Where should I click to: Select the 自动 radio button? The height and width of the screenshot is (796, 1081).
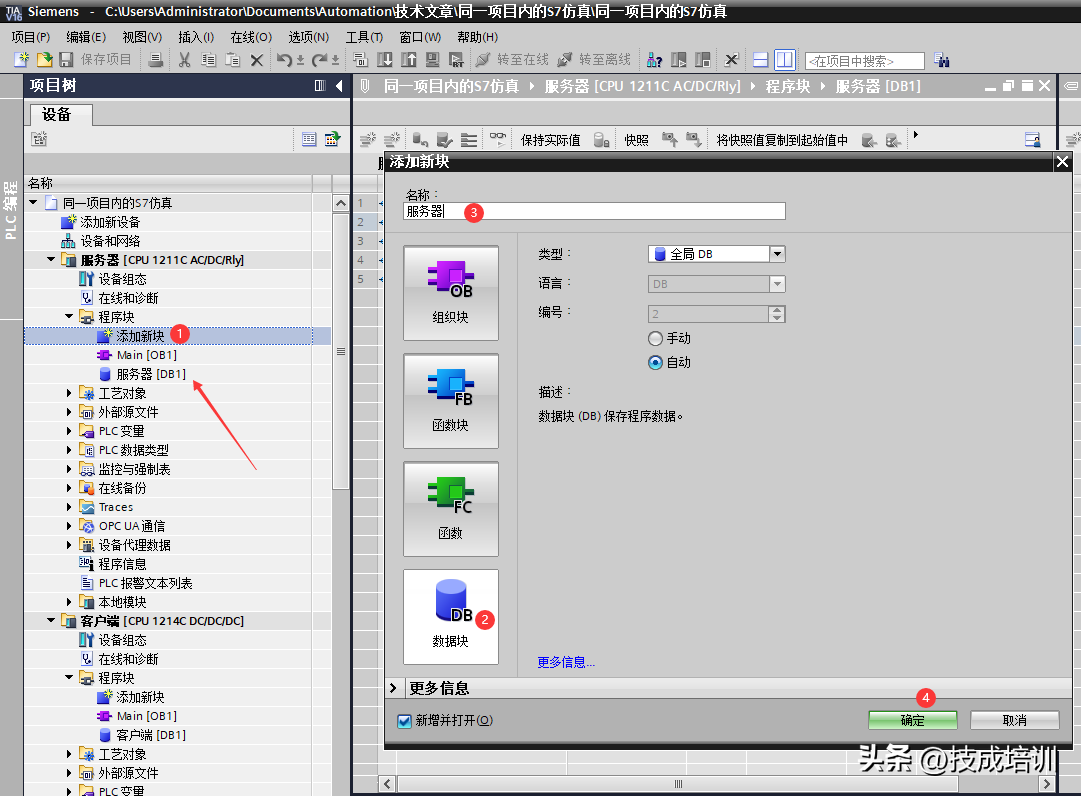(655, 363)
